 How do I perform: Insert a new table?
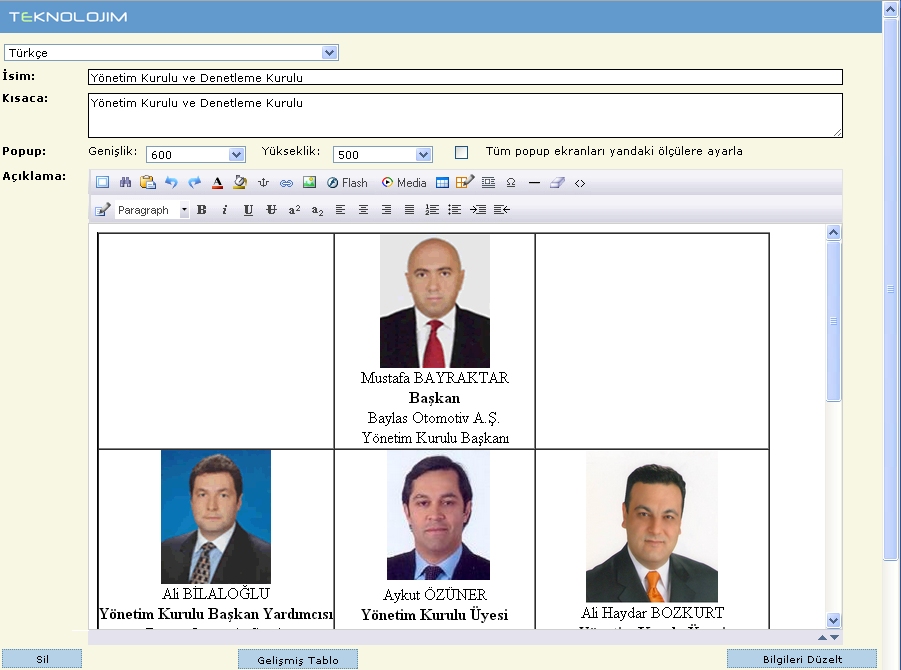(442, 183)
